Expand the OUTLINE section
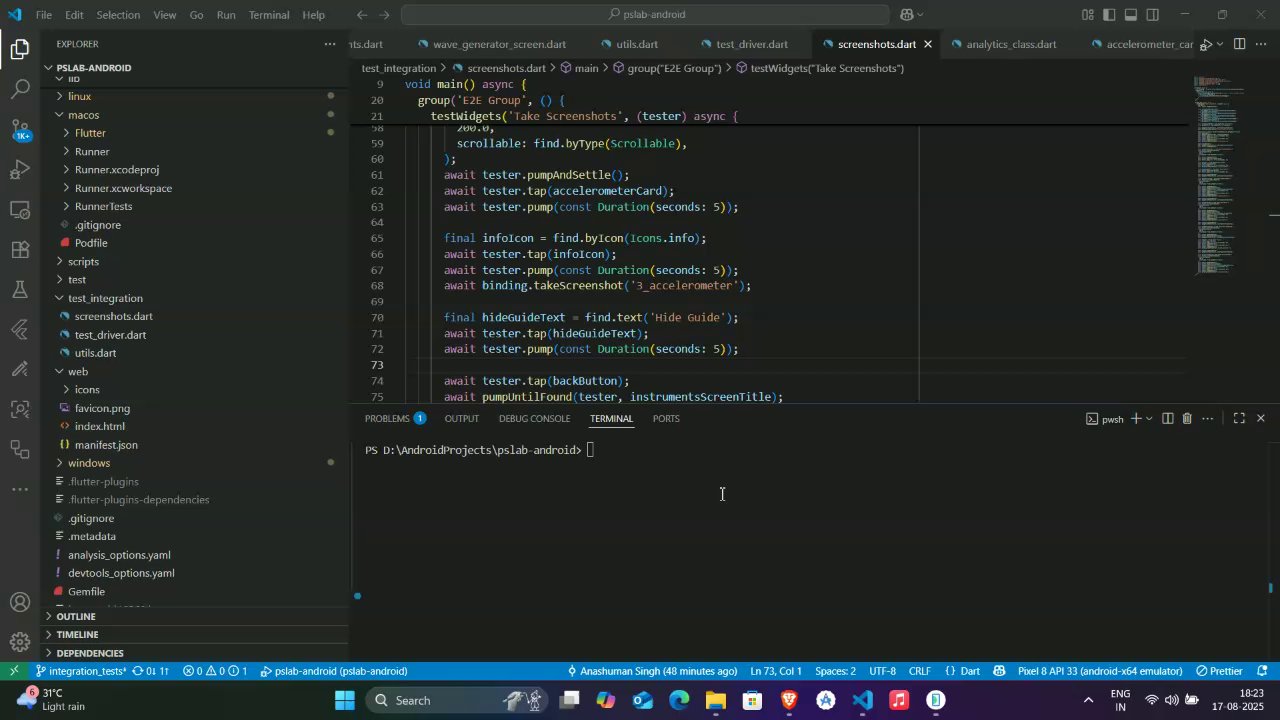This screenshot has width=1280, height=720. click(76, 617)
